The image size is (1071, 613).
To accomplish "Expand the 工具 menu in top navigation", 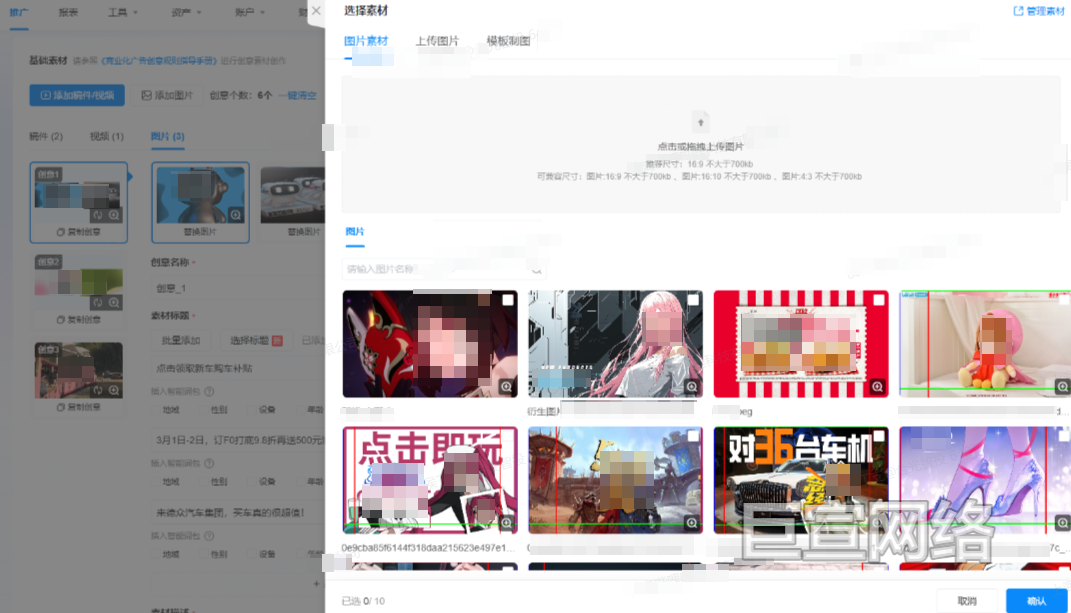I will [122, 12].
